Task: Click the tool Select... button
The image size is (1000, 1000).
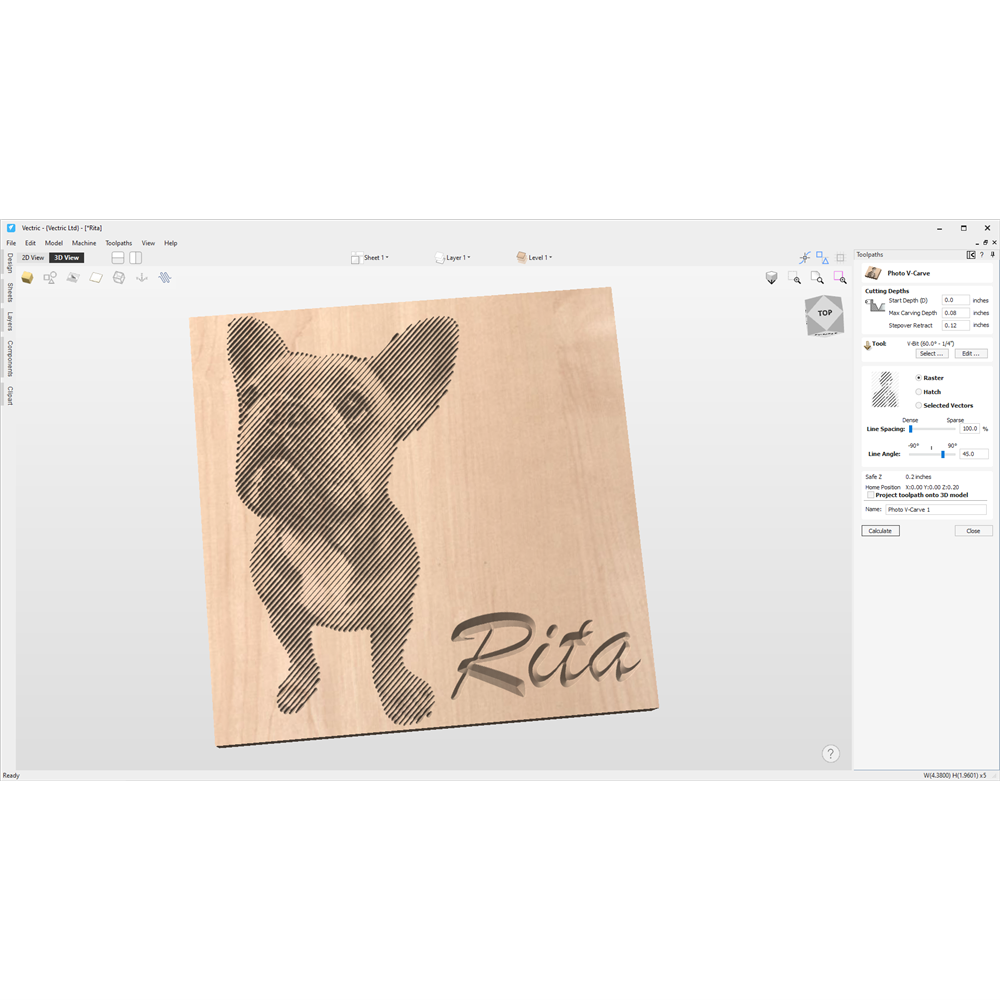Action: pos(931,354)
